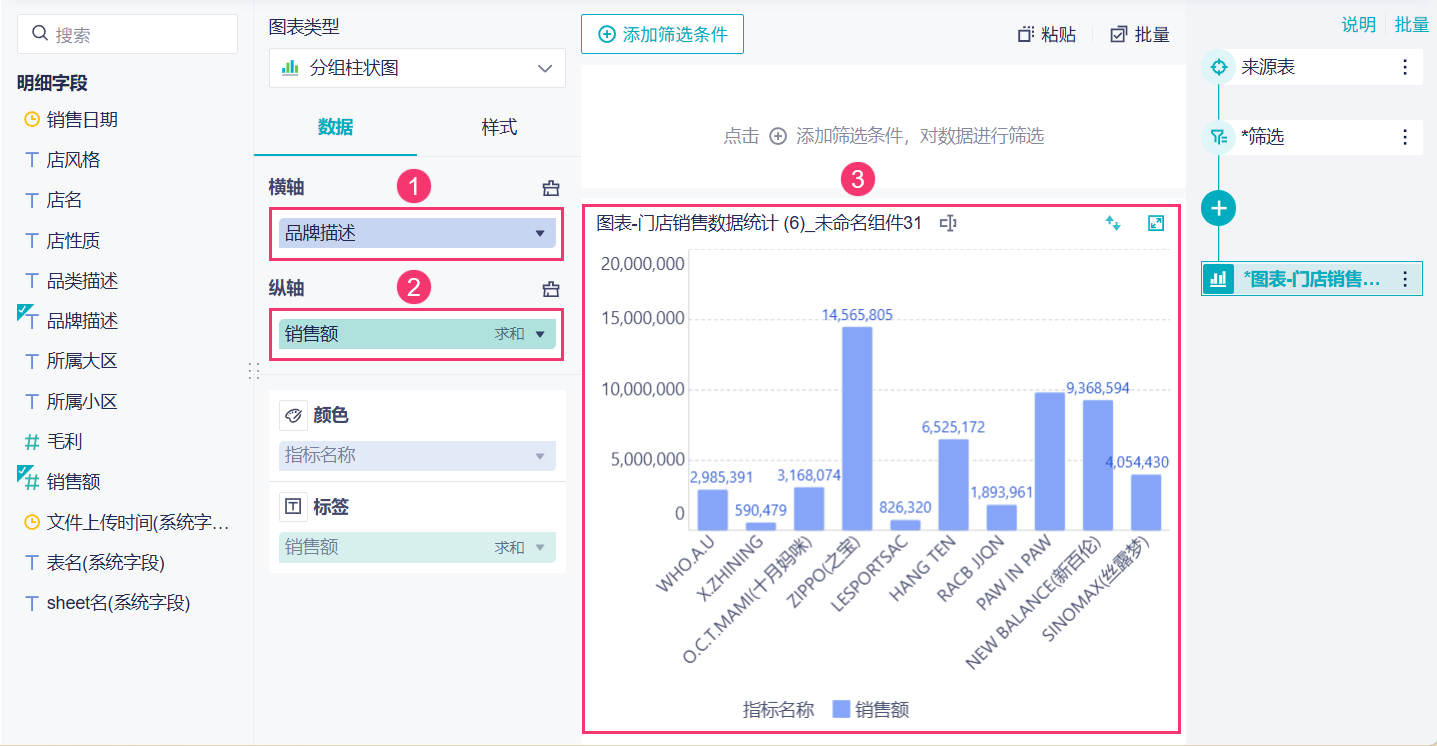This screenshot has height=746, width=1437.
Task: Open the 品牌描述 horizontal axis field dropdown
Action: point(540,233)
